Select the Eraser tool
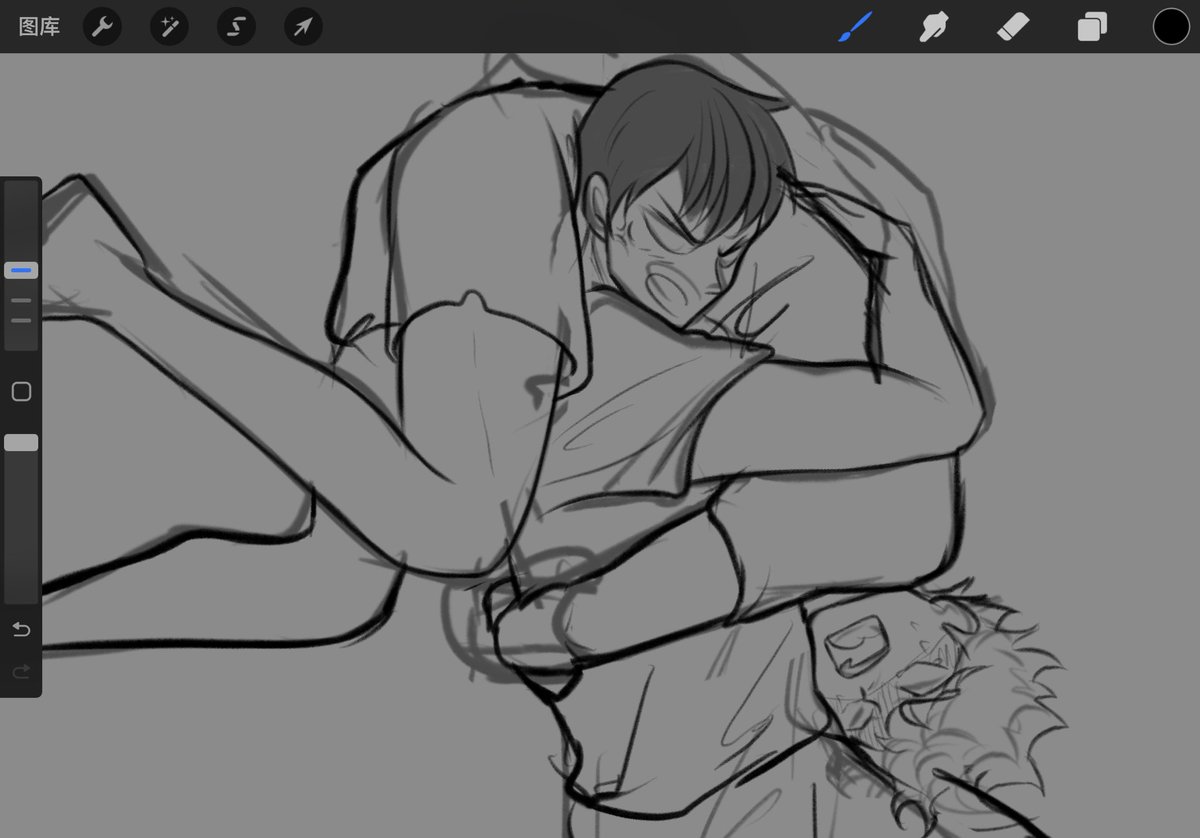 click(x=1013, y=27)
